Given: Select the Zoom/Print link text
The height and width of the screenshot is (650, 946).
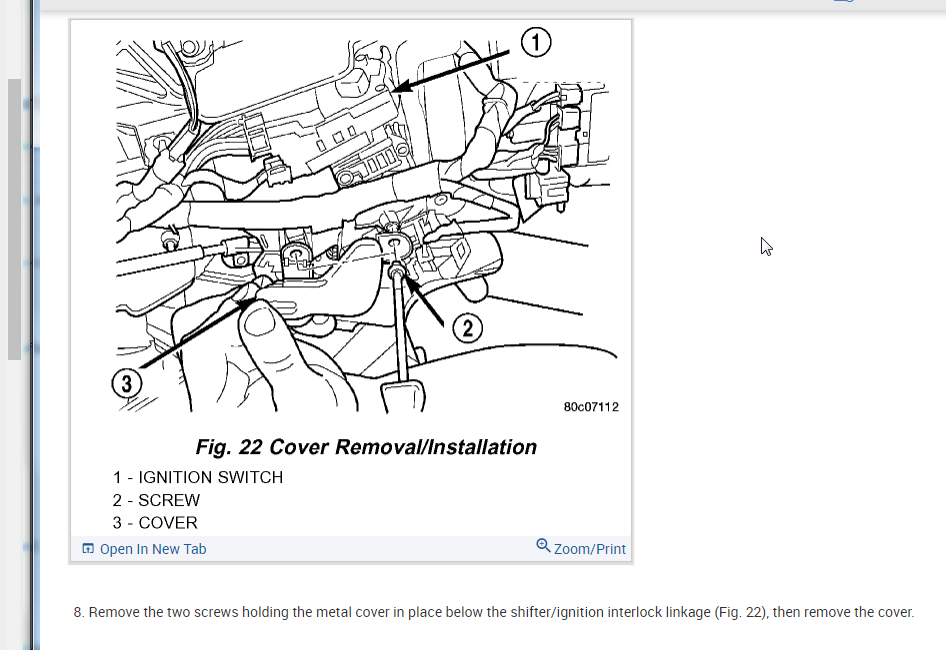Looking at the screenshot, I should pos(590,549).
